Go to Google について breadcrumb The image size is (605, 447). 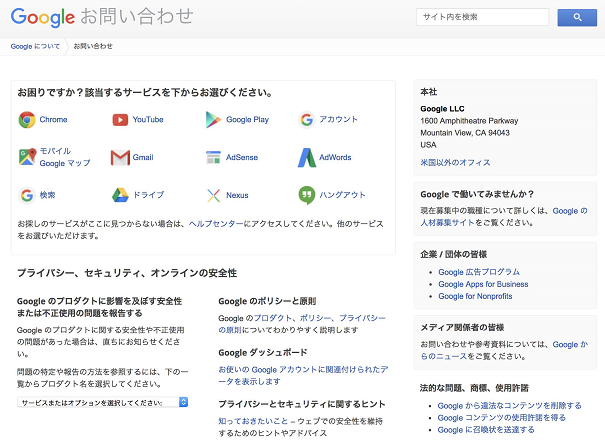pos(35,46)
